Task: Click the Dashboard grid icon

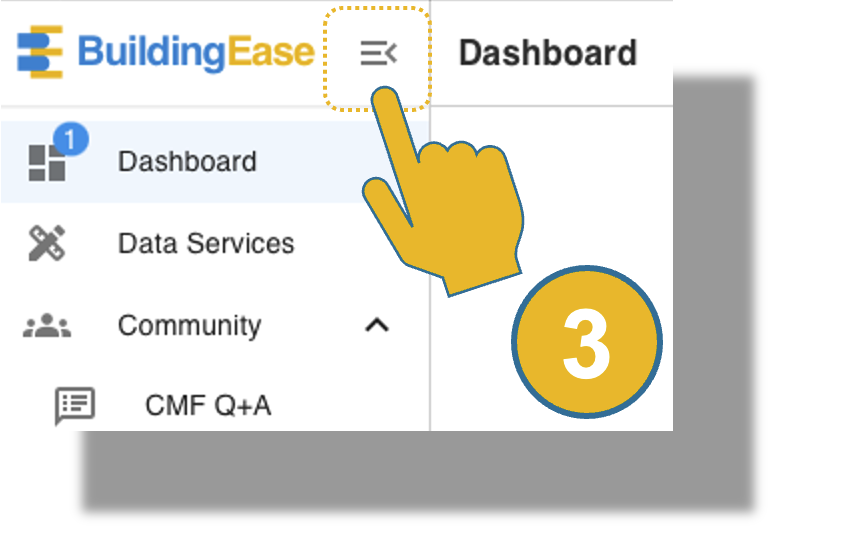Action: [47, 163]
